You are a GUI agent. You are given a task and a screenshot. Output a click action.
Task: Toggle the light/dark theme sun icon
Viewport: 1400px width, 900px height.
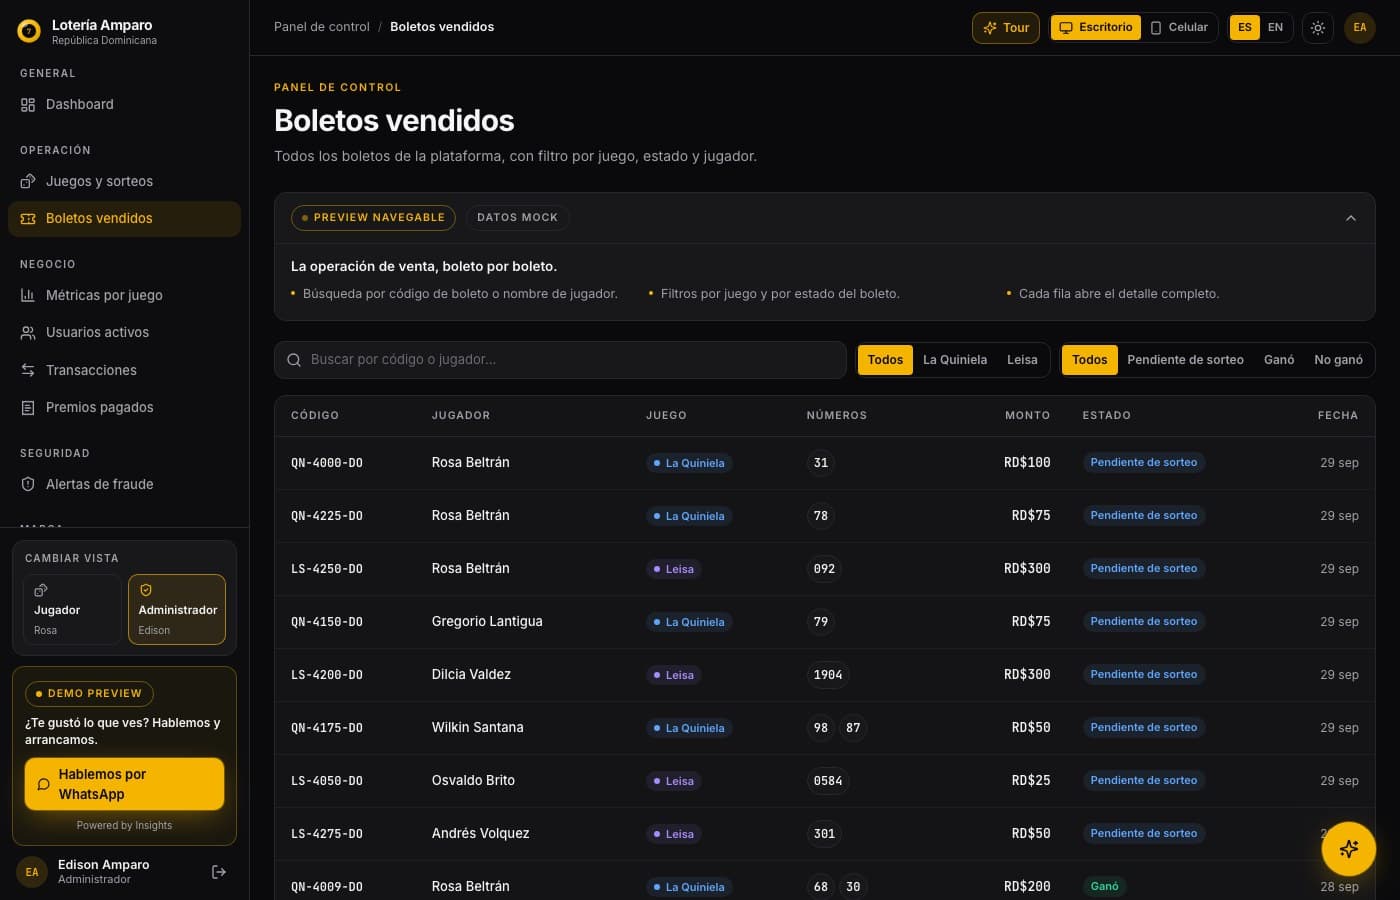pos(1318,28)
